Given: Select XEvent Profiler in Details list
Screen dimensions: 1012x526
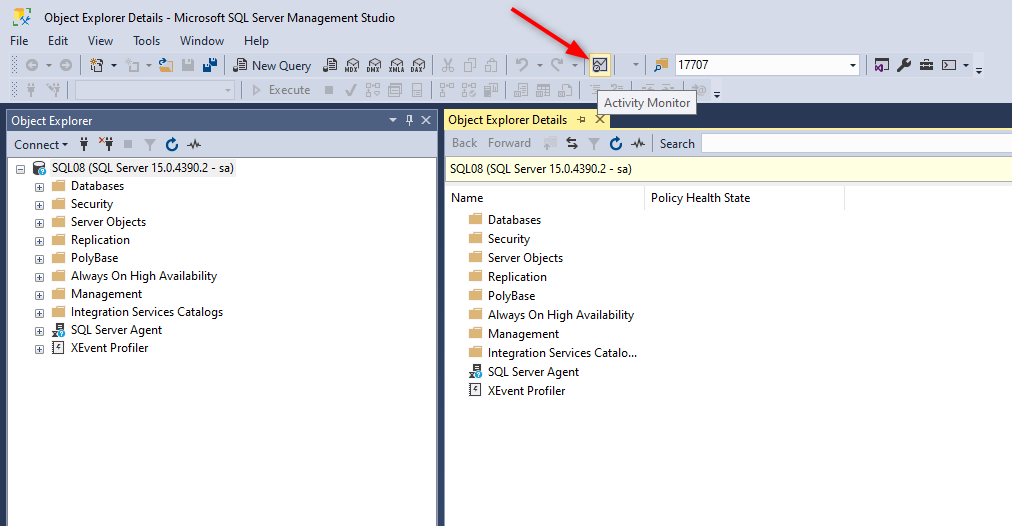Looking at the screenshot, I should (x=526, y=391).
